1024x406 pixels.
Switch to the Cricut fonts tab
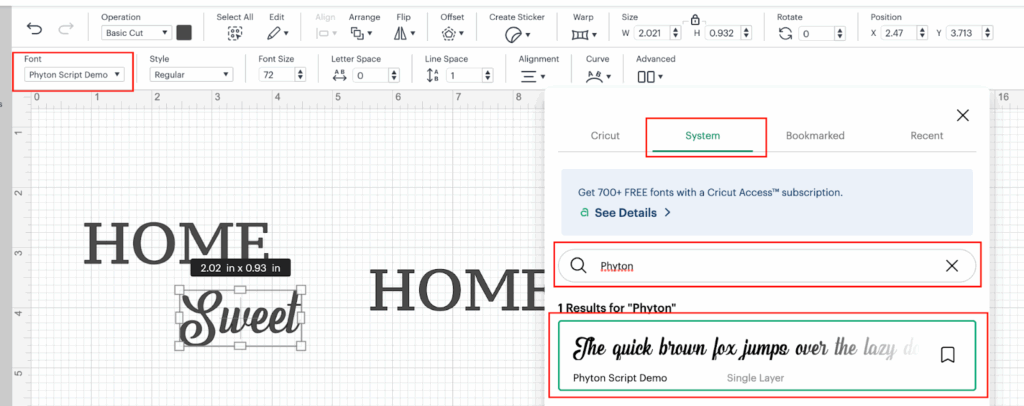point(605,135)
